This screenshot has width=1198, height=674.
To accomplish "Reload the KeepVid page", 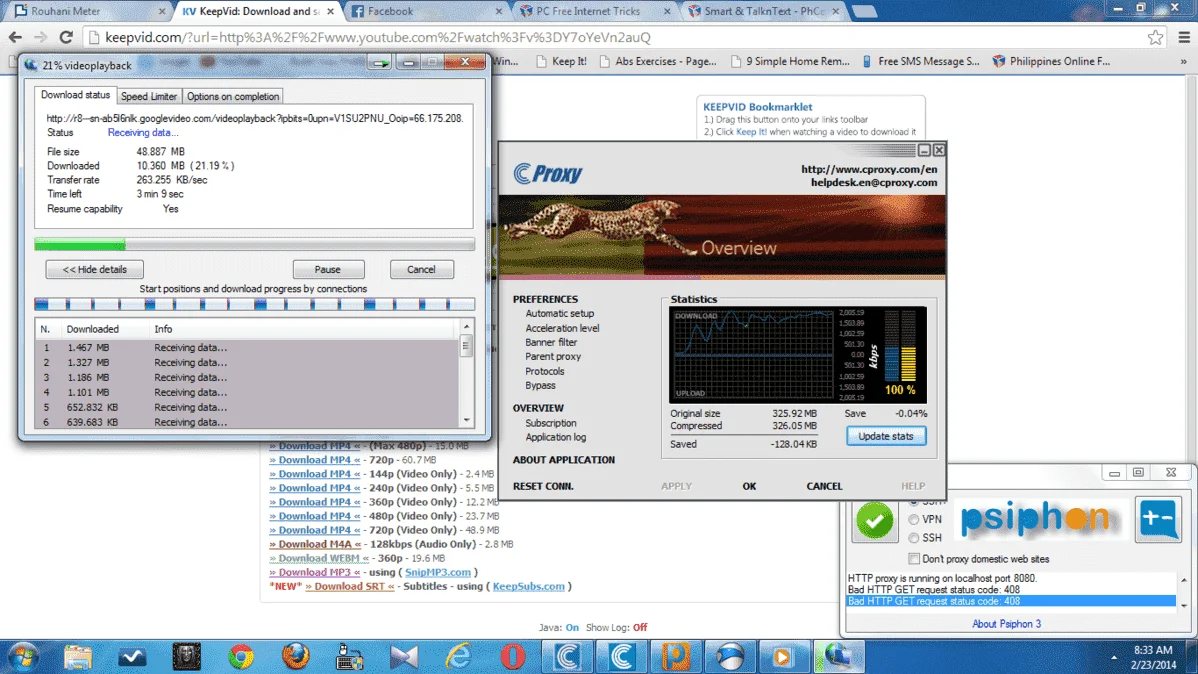I will [x=66, y=37].
